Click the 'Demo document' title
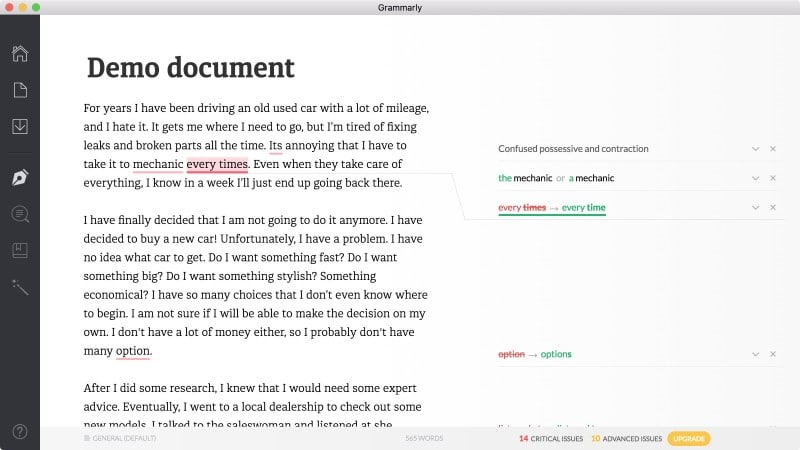The height and width of the screenshot is (450, 800). click(x=191, y=67)
